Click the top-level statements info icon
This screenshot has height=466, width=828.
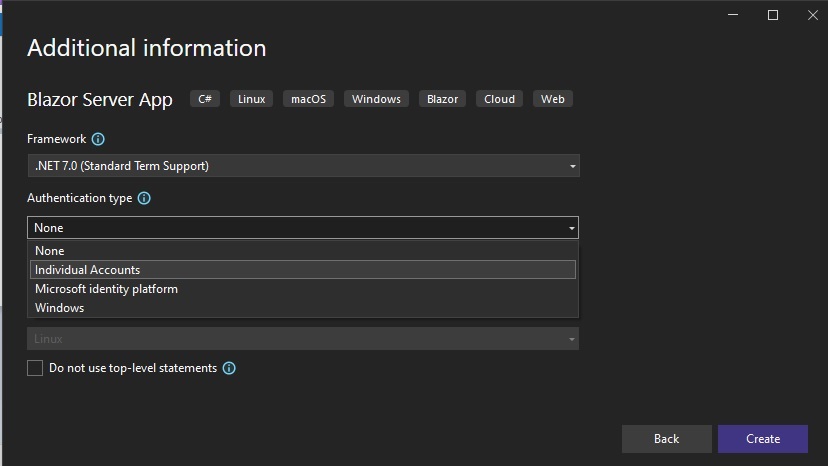click(229, 368)
